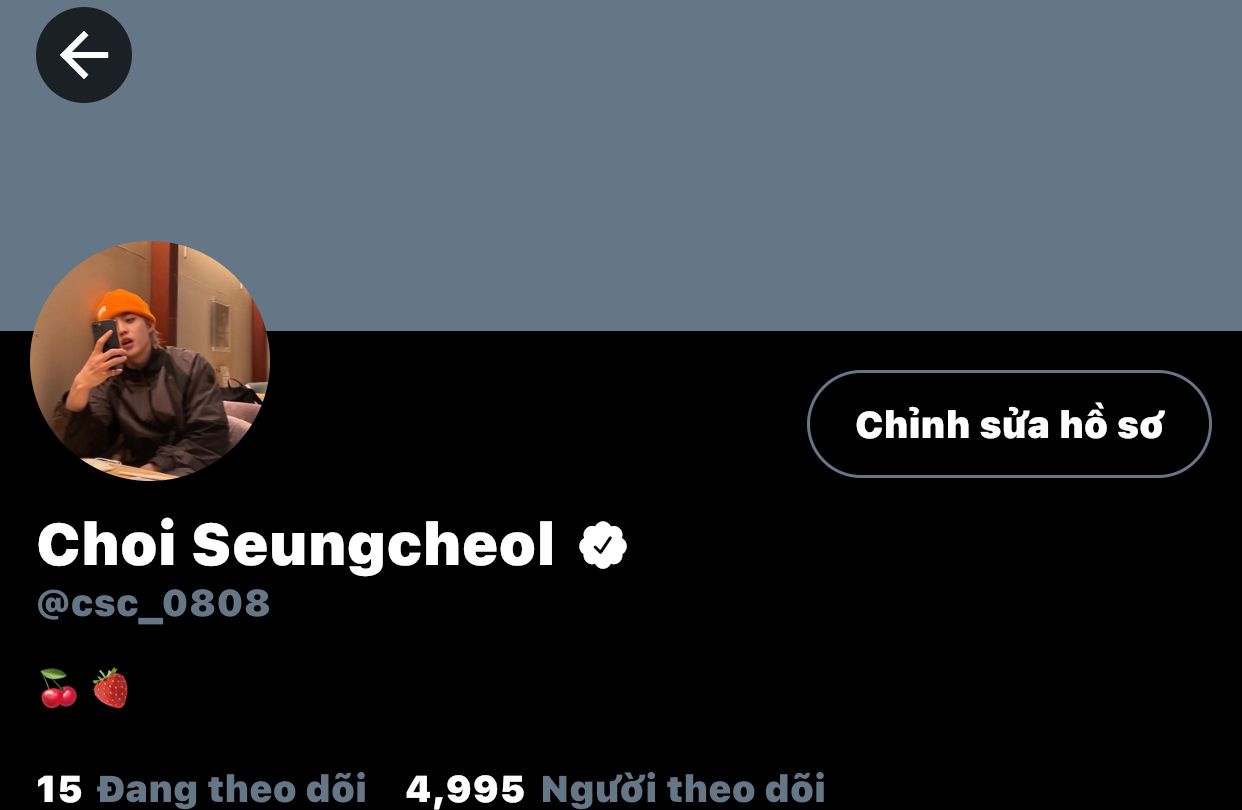Click the dark circle around back arrow
Screen dimensions: 1242x810
click(84, 54)
